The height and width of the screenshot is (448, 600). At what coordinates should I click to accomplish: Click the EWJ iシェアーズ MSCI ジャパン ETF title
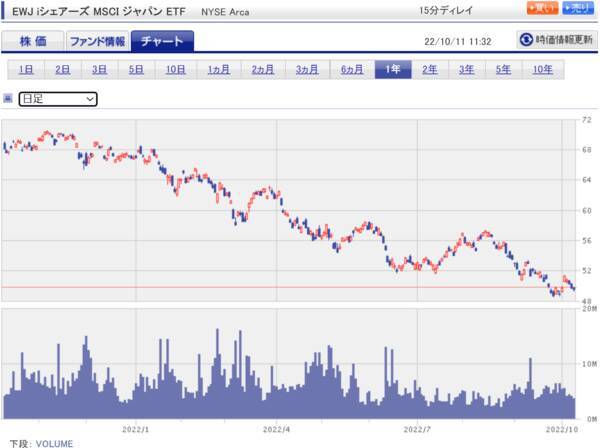click(99, 11)
